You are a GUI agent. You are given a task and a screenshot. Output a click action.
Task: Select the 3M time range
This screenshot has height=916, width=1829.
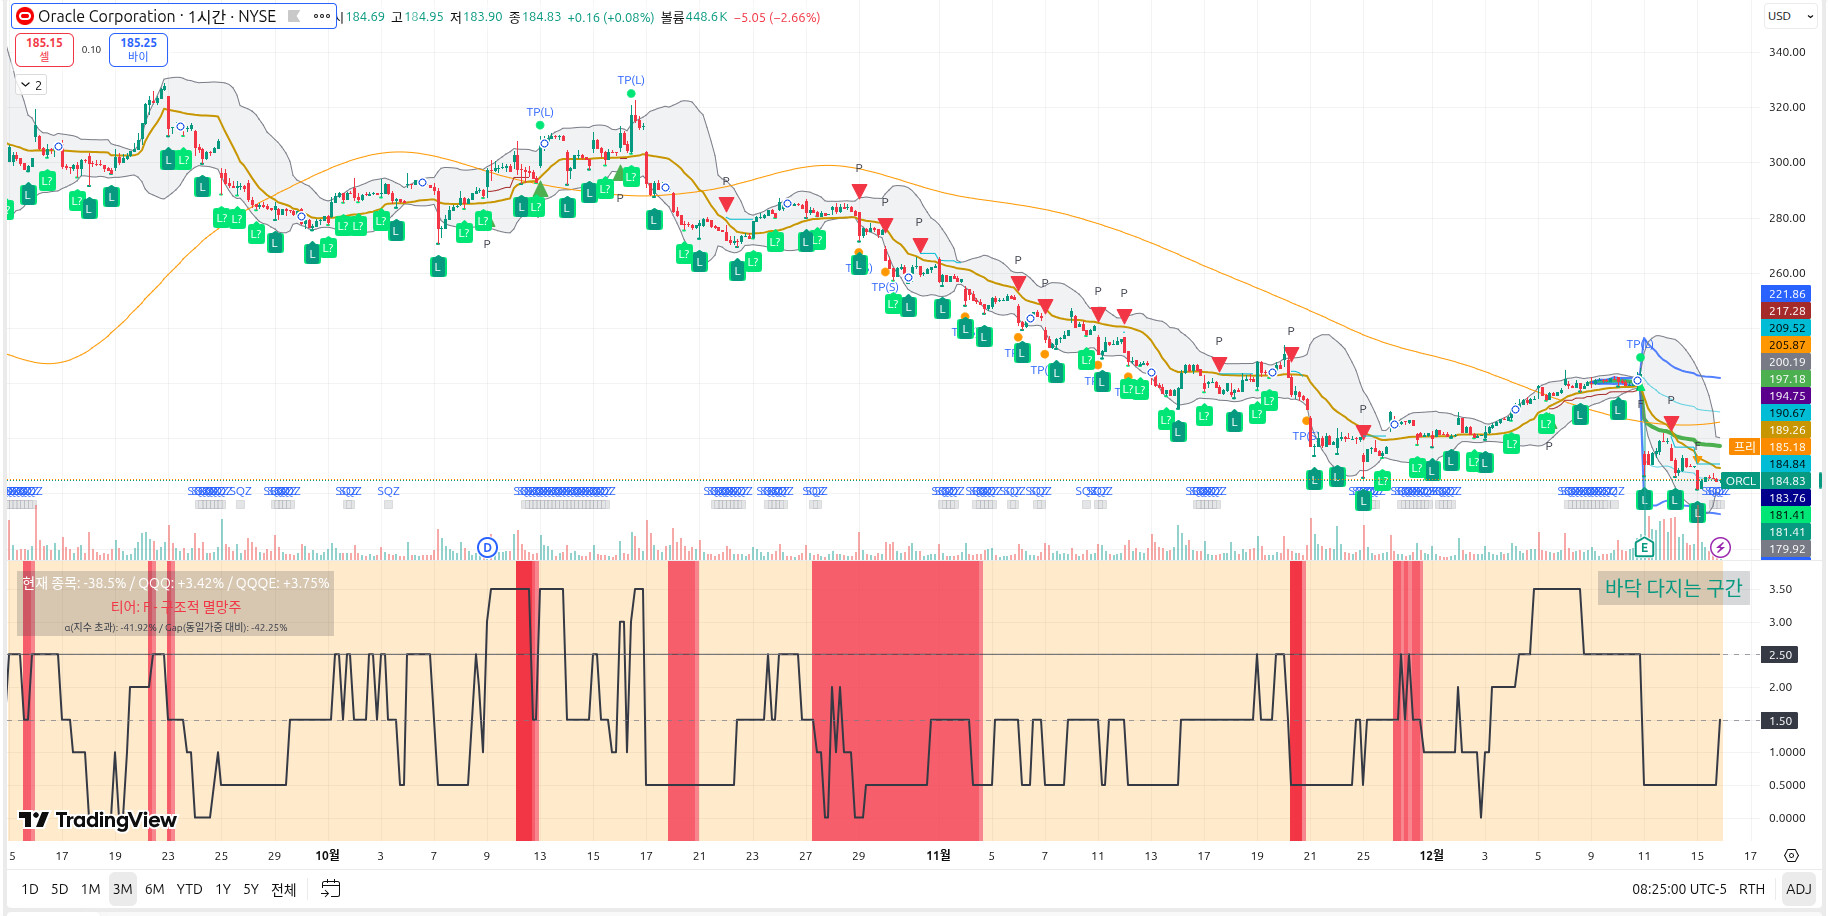[x=123, y=888]
